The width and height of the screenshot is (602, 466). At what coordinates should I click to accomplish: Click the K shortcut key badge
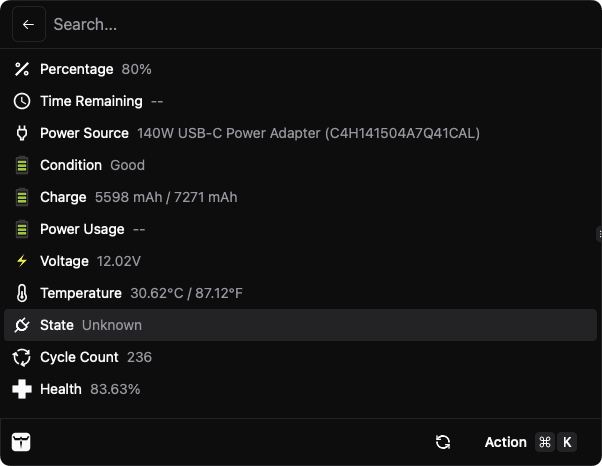(567, 442)
